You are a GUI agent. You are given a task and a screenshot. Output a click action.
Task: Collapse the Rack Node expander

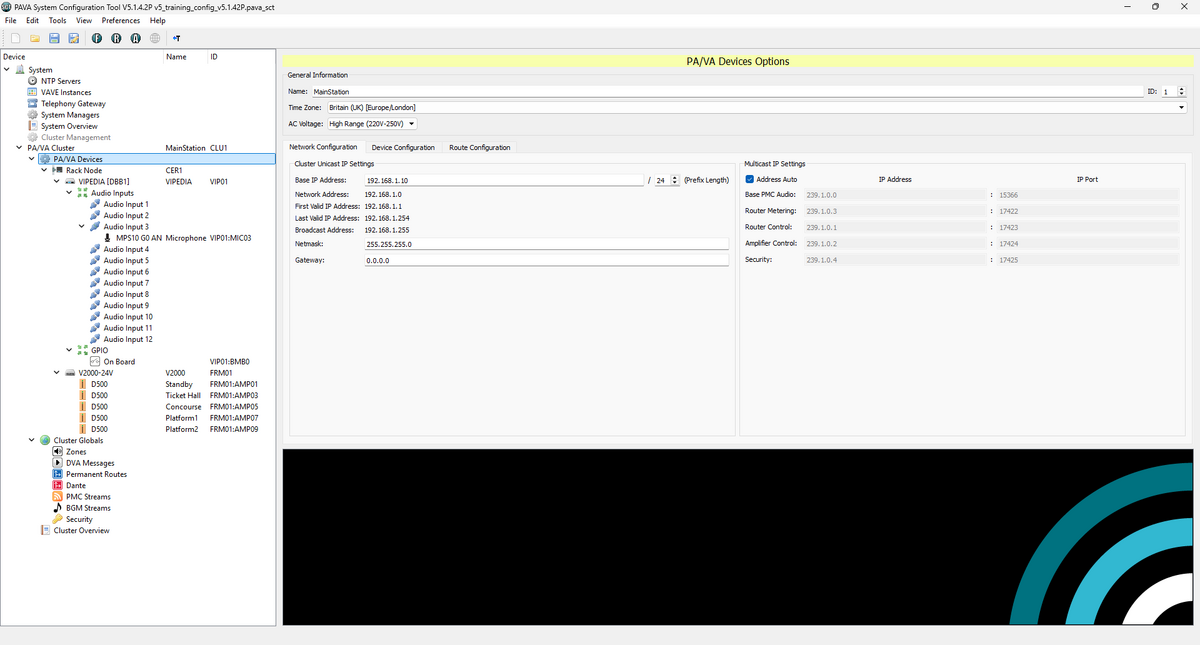coord(44,170)
